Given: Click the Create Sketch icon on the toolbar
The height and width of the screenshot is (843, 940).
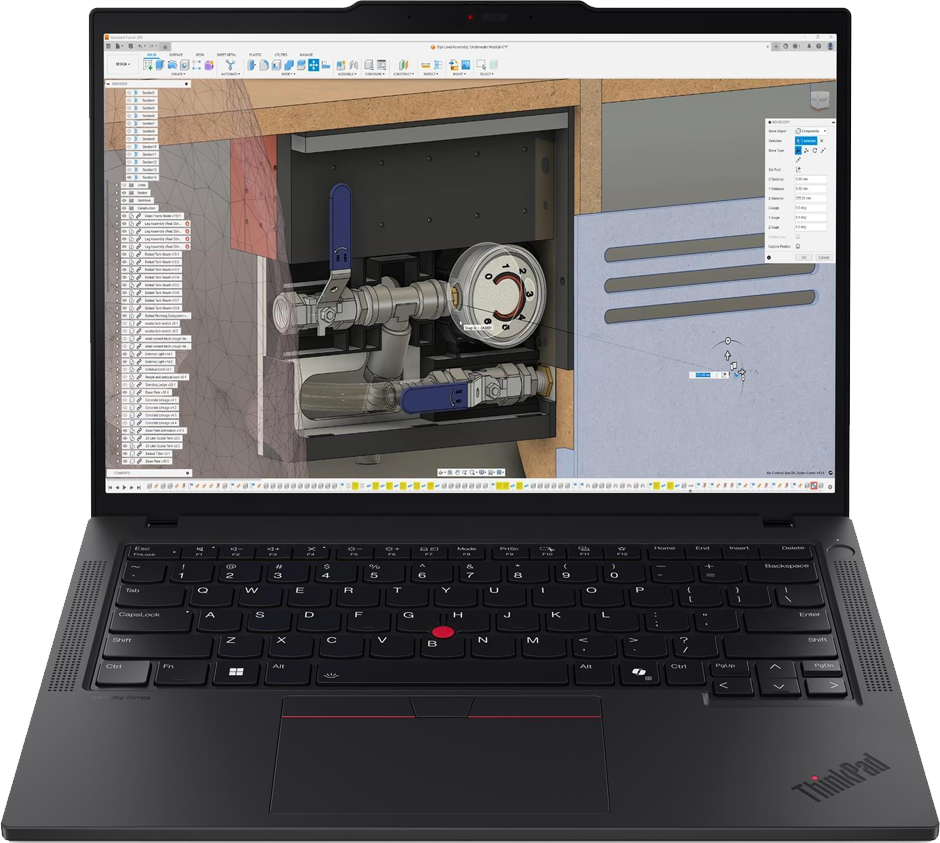Looking at the screenshot, I should point(147,66).
